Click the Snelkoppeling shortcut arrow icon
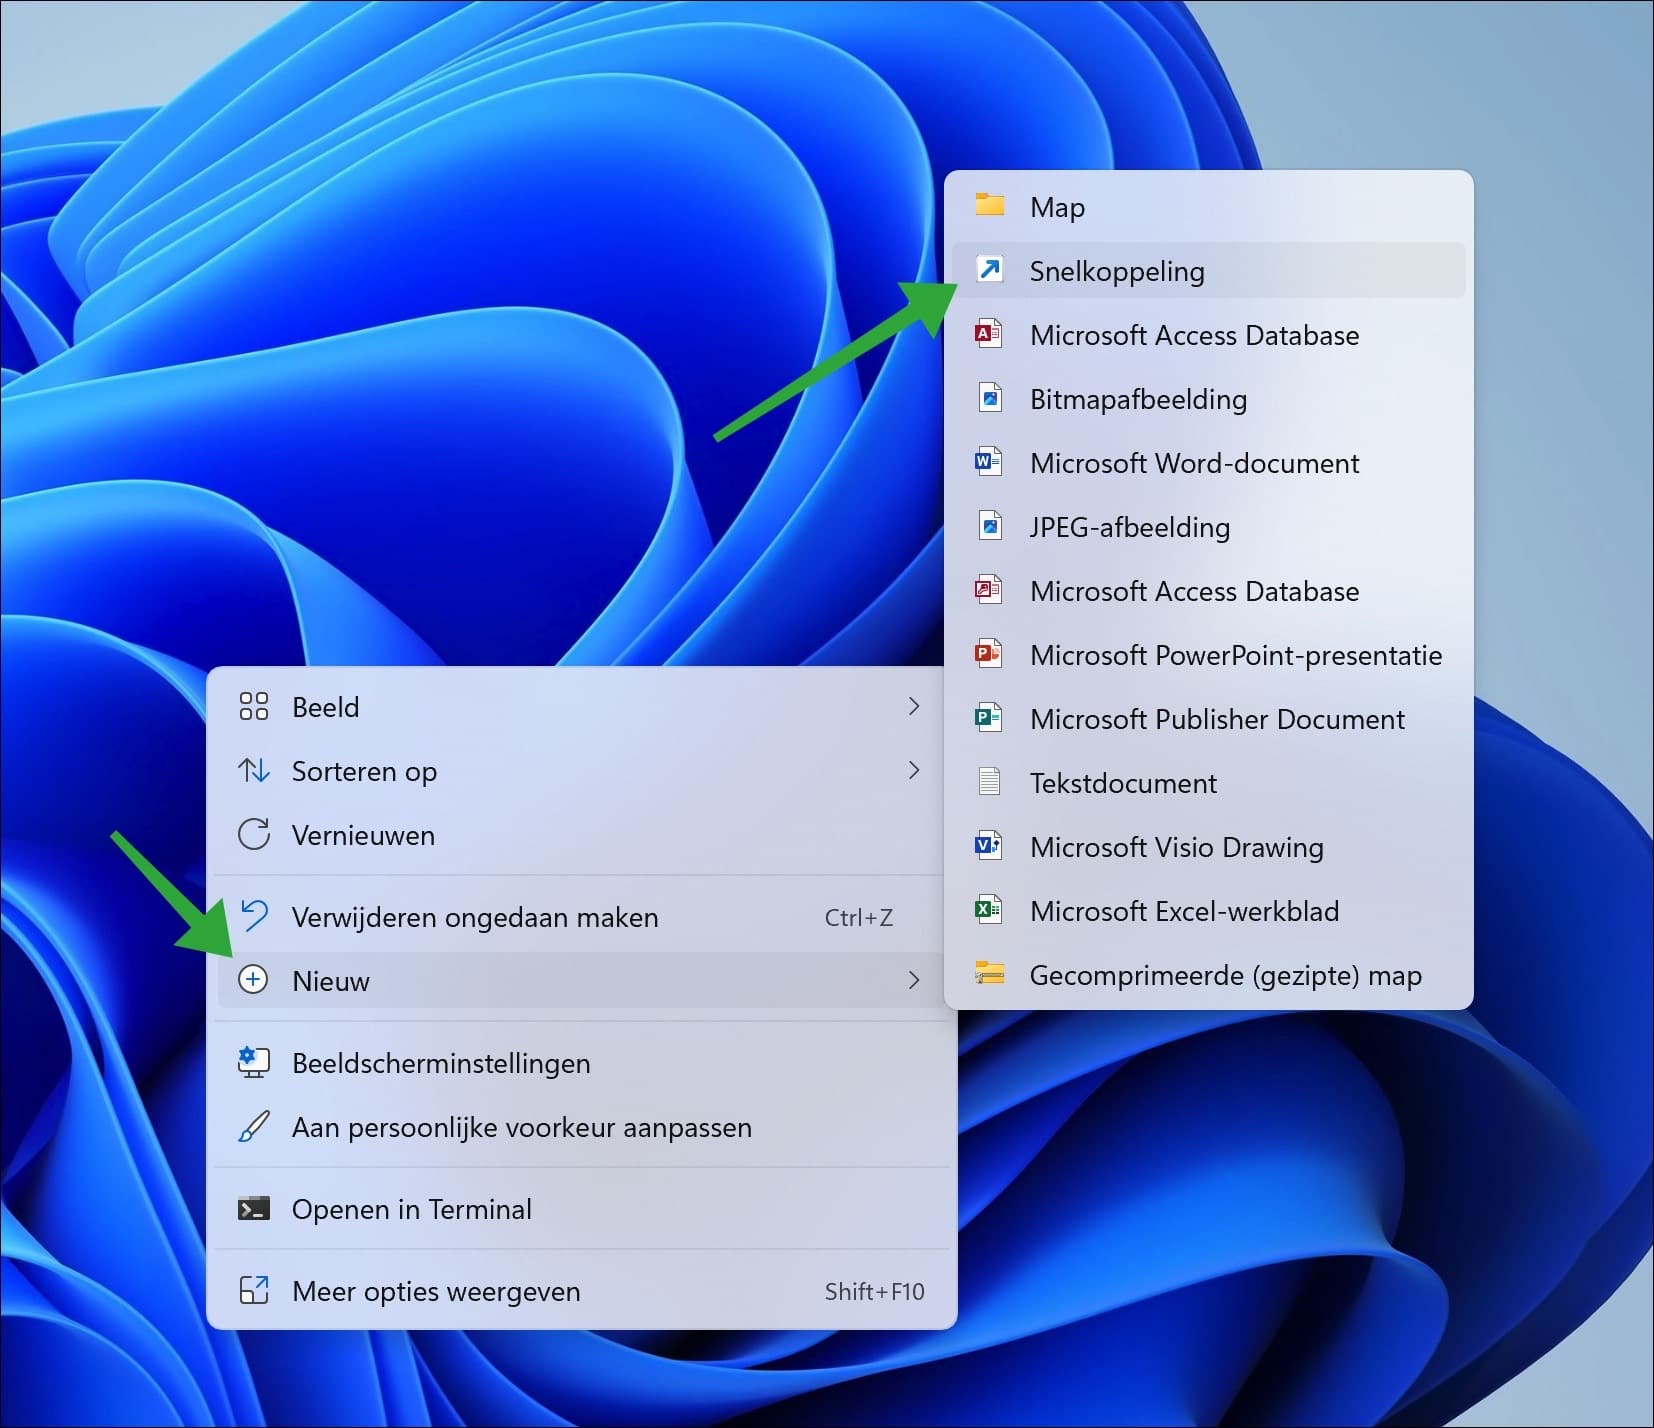This screenshot has width=1654, height=1428. [x=990, y=269]
